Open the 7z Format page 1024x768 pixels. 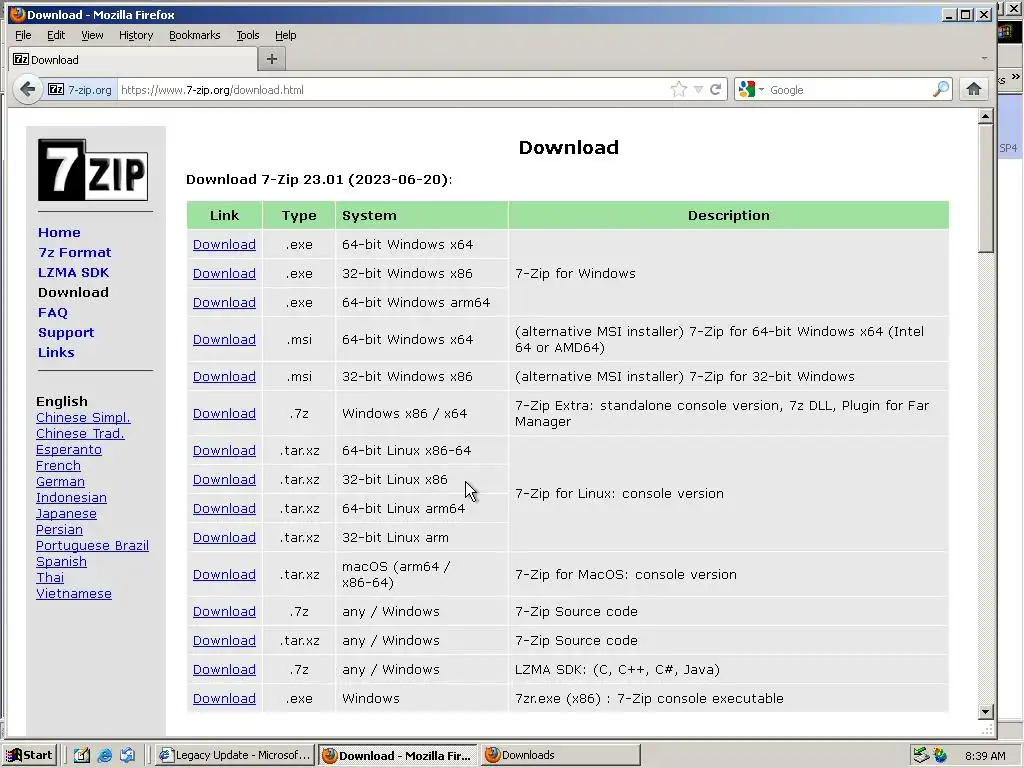coord(74,253)
